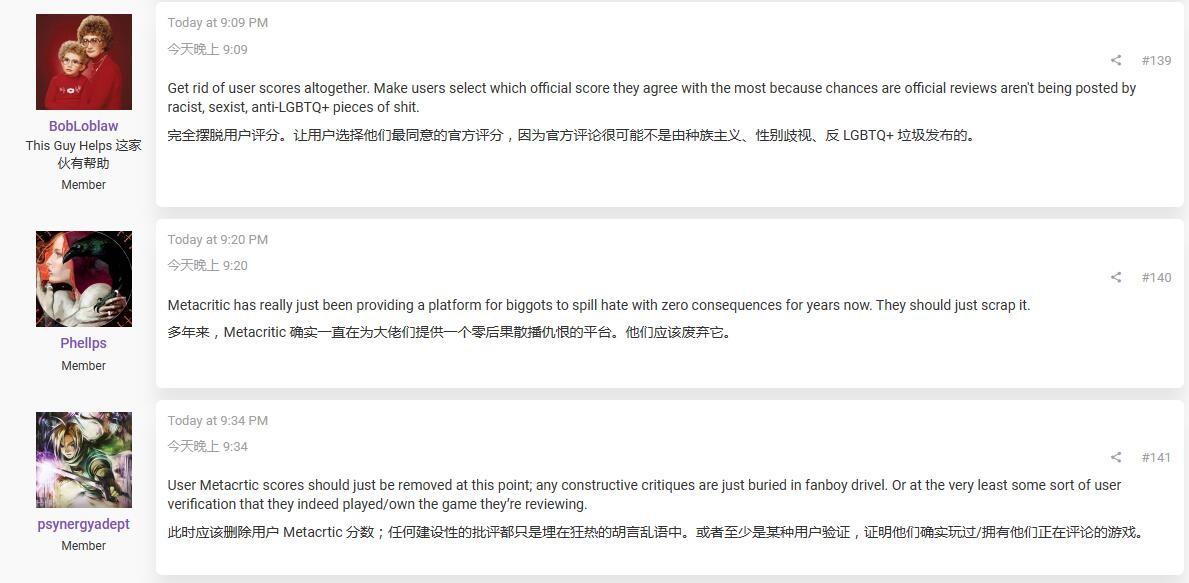Click BobLoblaw's 'This Guy Helps' title
Screen dimensions: 1189x583
(x=83, y=154)
